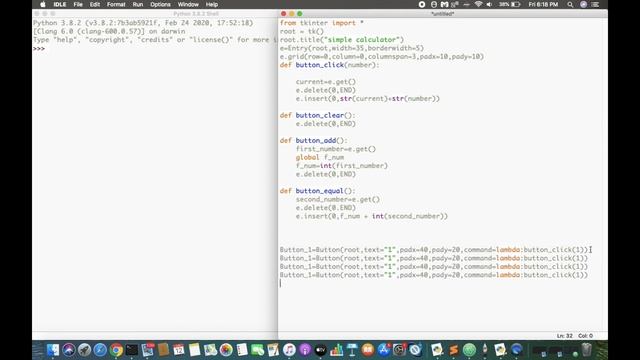
Task: Open Terminal from the dock
Action: click(132, 350)
